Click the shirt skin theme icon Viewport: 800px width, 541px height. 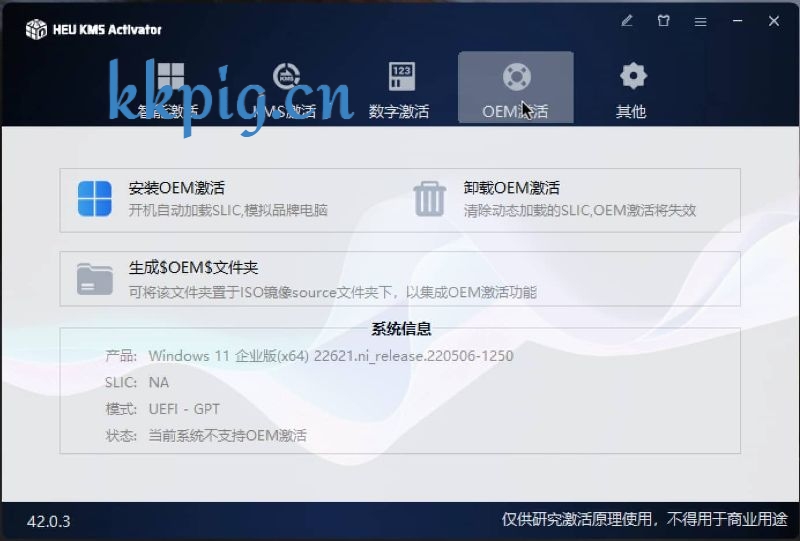pos(663,21)
